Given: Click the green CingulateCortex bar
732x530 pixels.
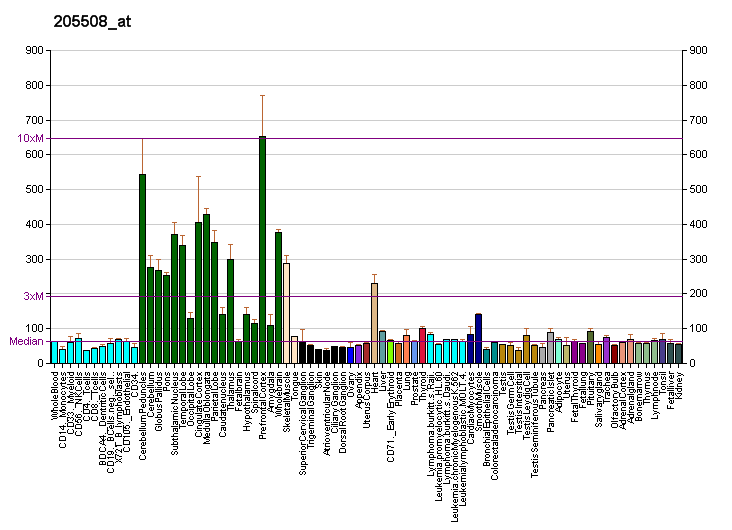Looking at the screenshot, I should coord(198,293).
